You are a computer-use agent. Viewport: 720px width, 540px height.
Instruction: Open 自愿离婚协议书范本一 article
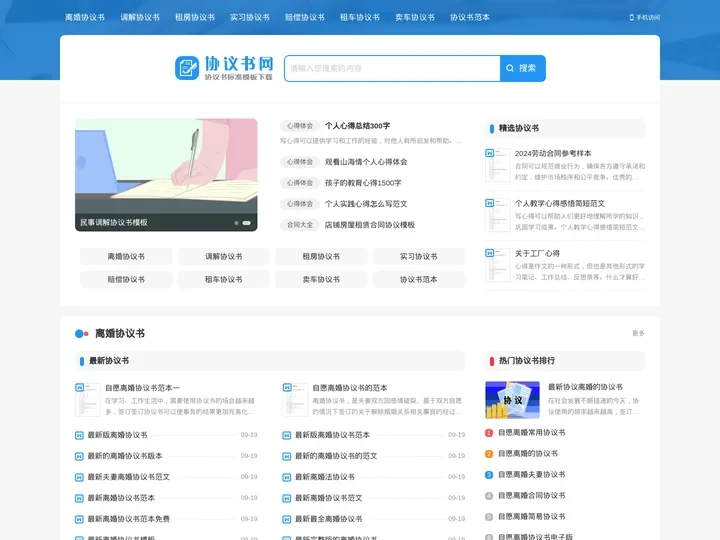point(142,388)
